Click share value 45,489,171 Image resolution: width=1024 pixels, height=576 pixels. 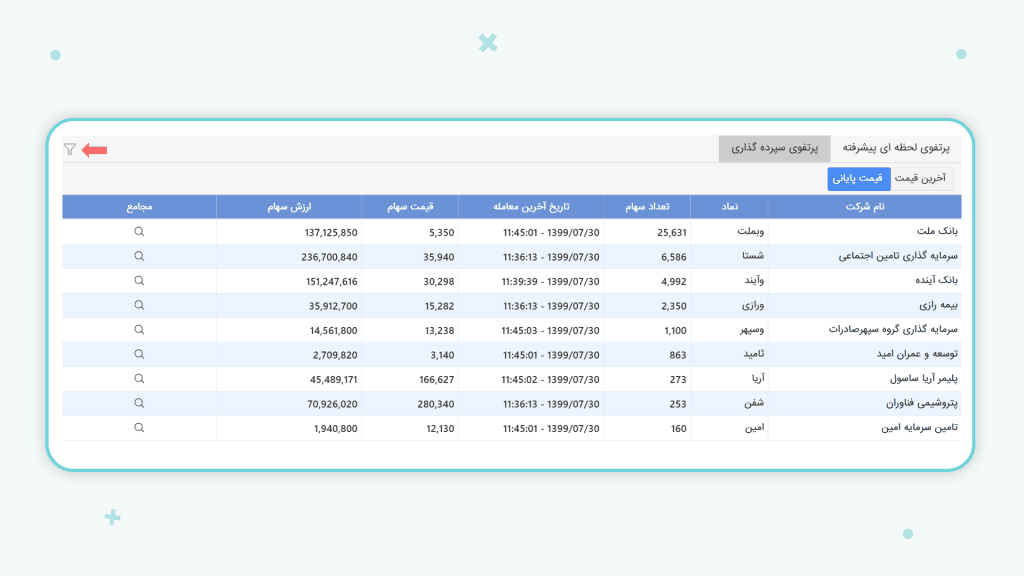click(x=334, y=379)
